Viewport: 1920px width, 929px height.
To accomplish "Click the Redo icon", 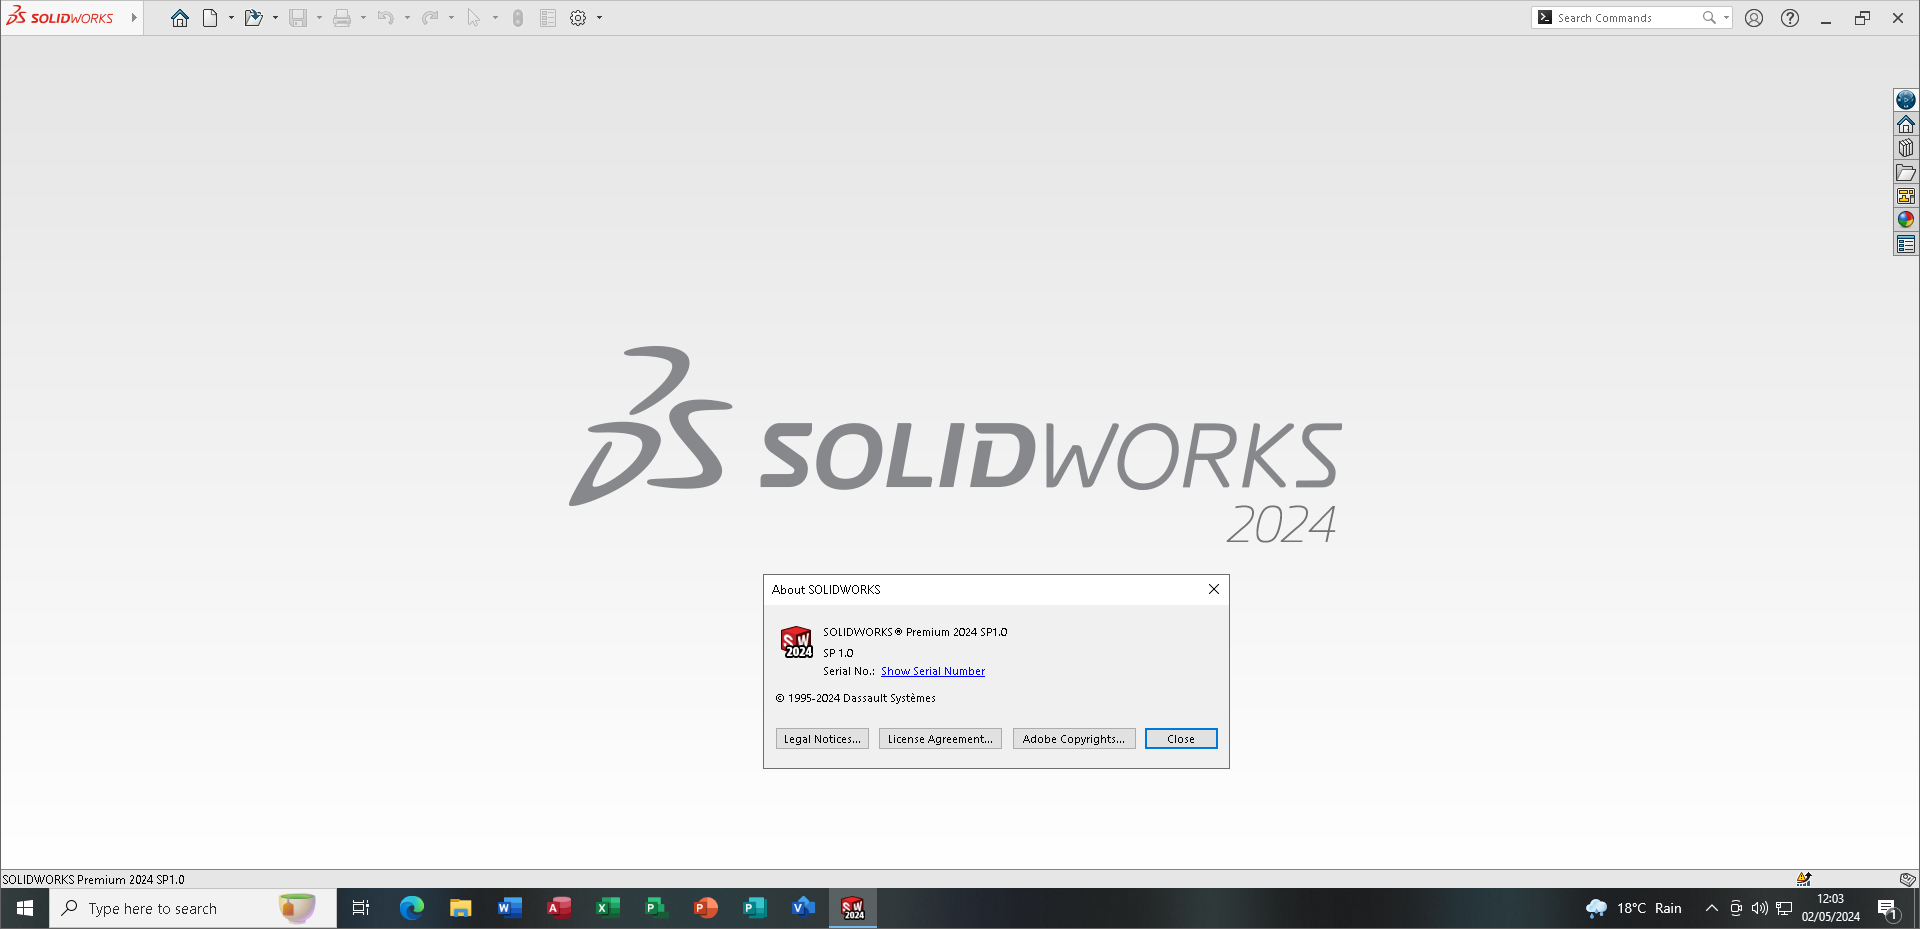I will pyautogui.click(x=430, y=18).
